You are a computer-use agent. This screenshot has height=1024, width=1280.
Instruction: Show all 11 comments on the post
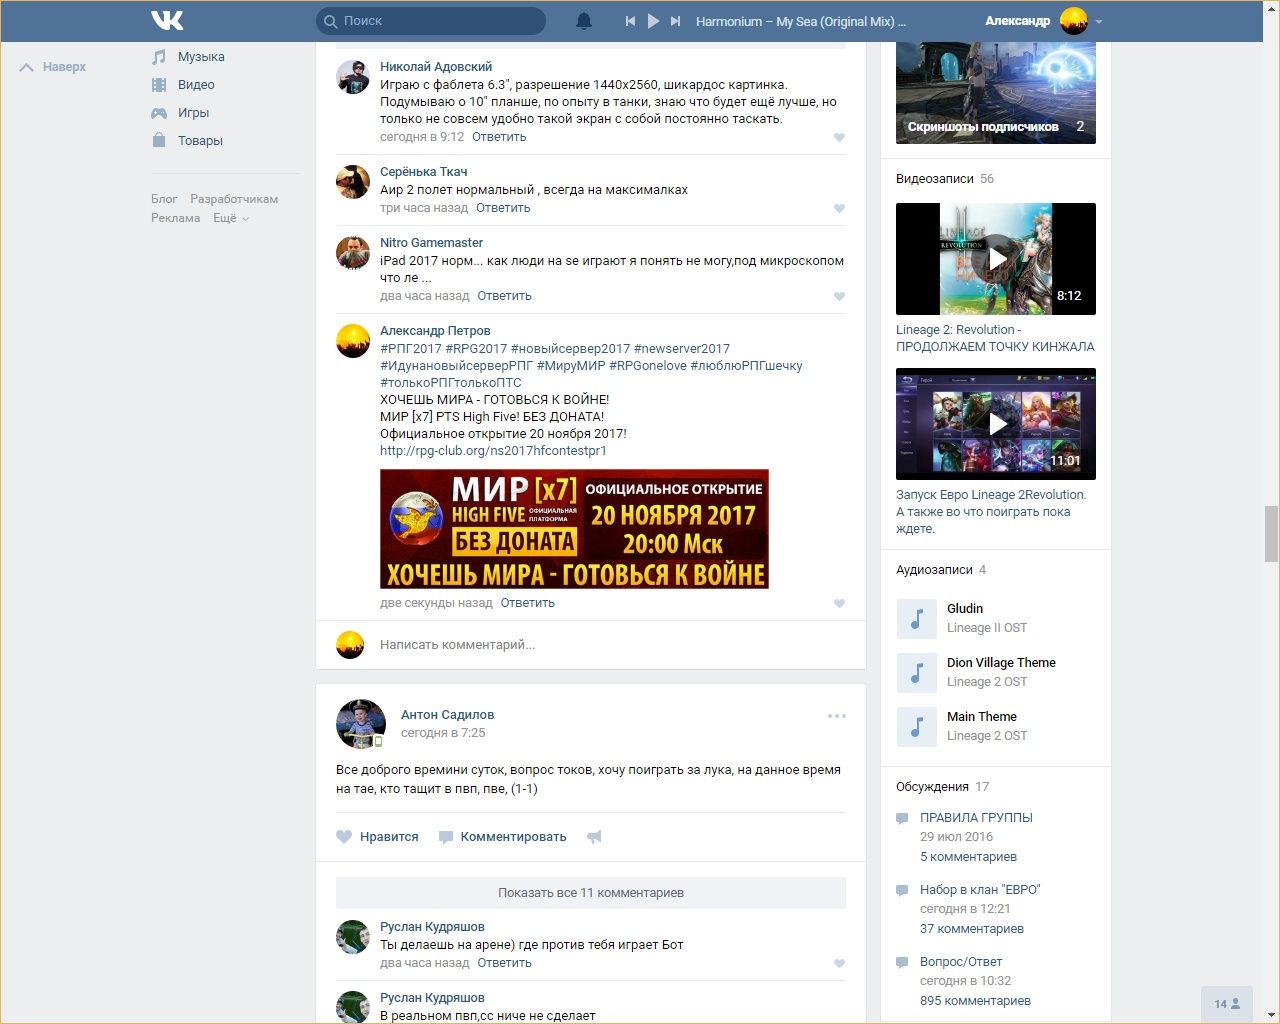pyautogui.click(x=590, y=893)
